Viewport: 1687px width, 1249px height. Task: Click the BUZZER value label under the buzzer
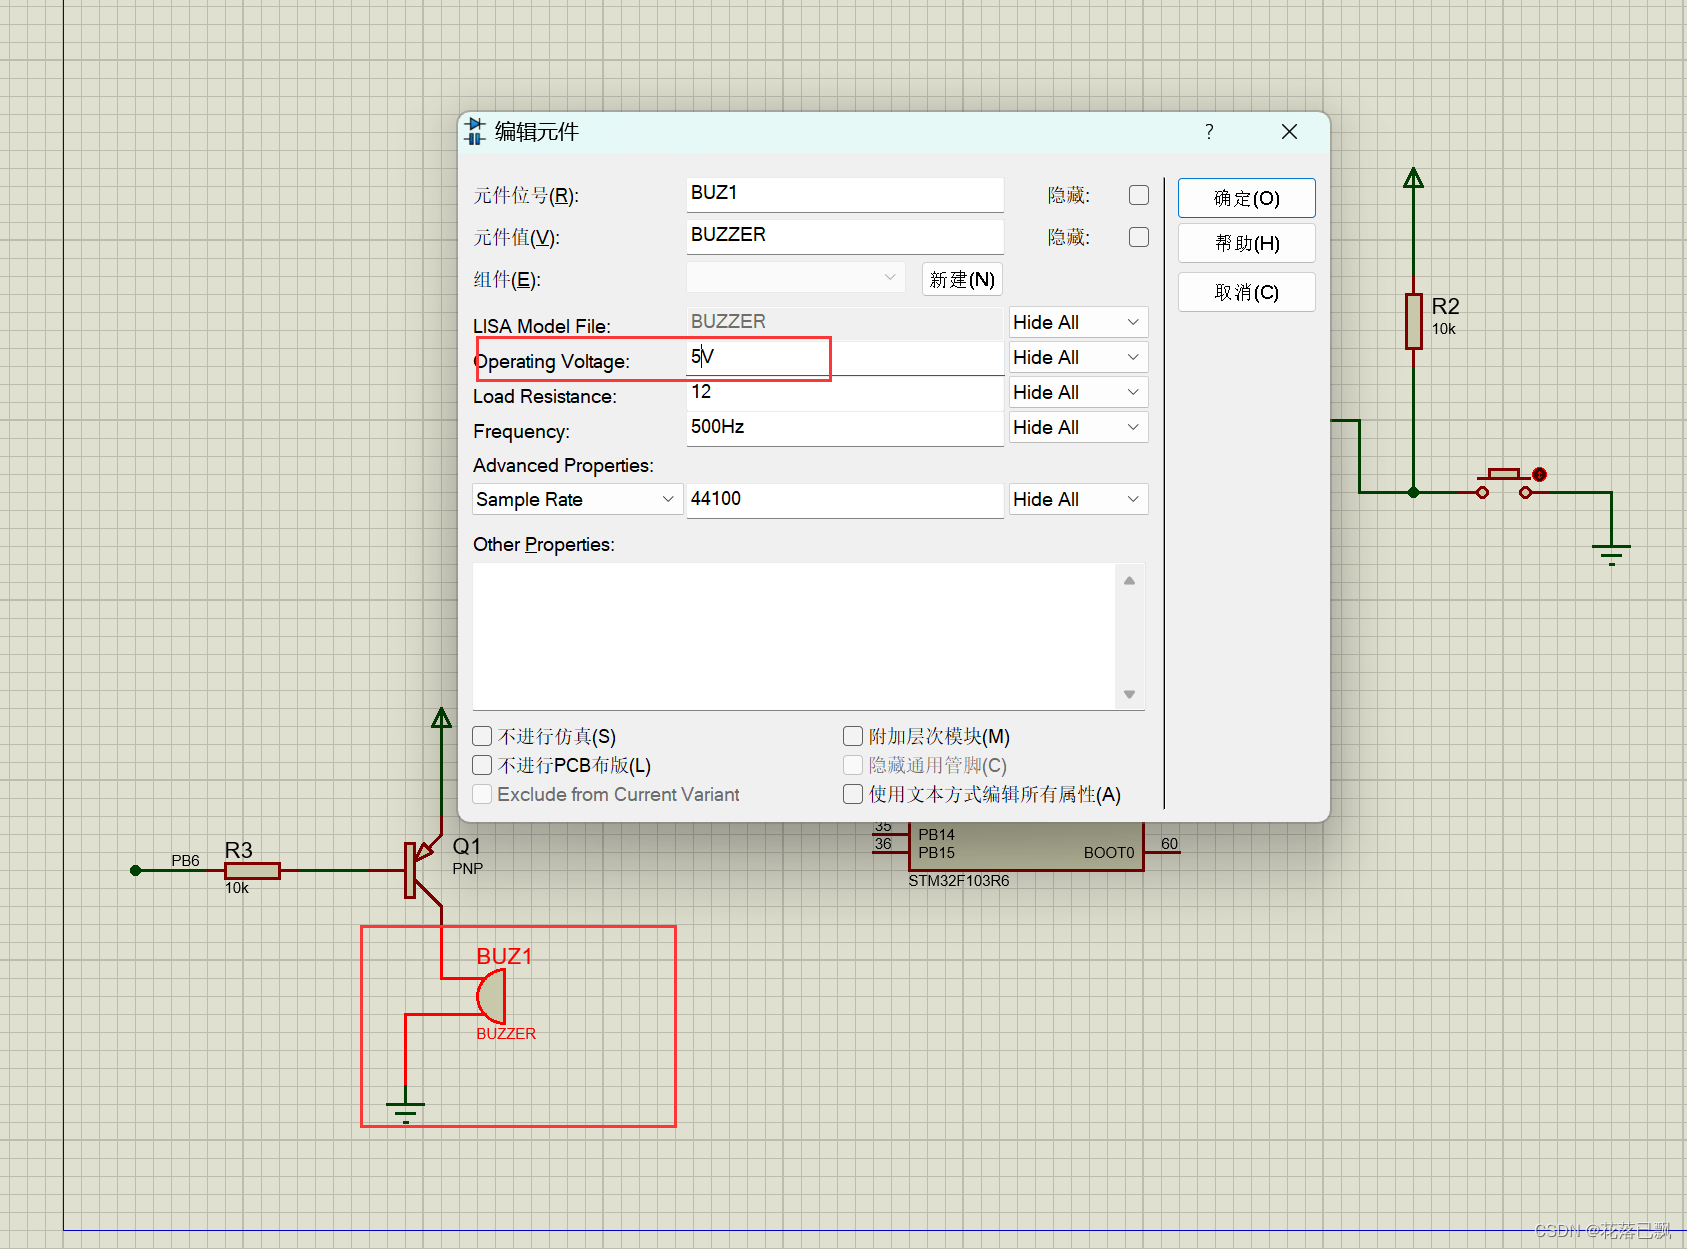[x=506, y=1034]
